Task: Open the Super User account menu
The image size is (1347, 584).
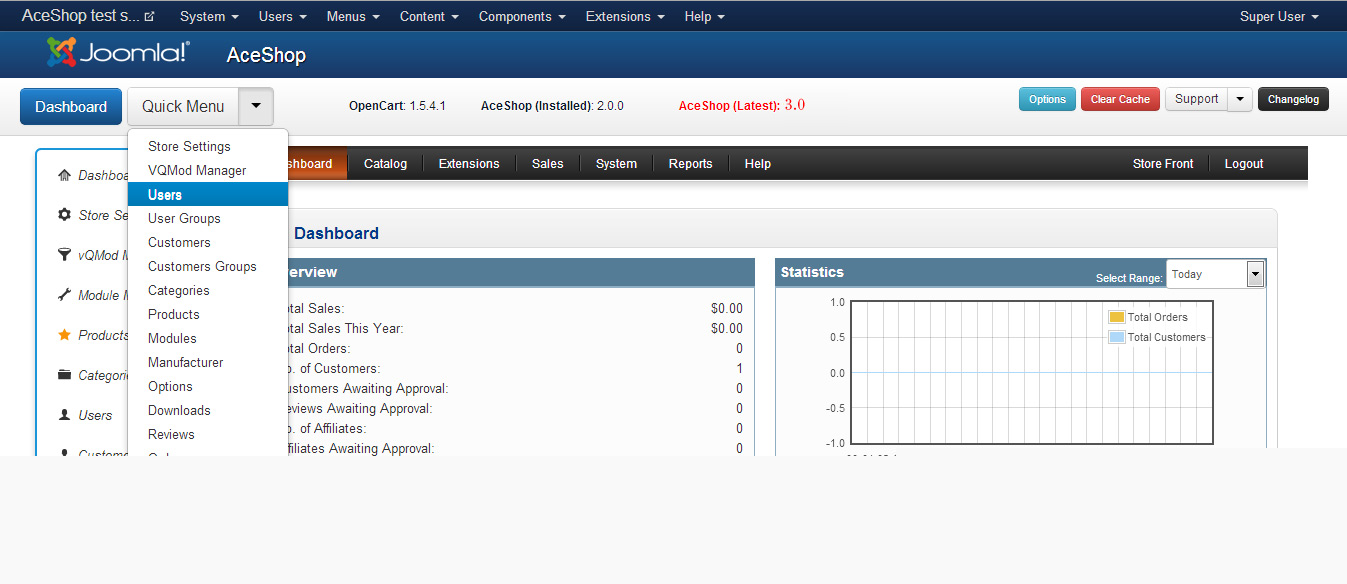Action: click(x=1279, y=17)
